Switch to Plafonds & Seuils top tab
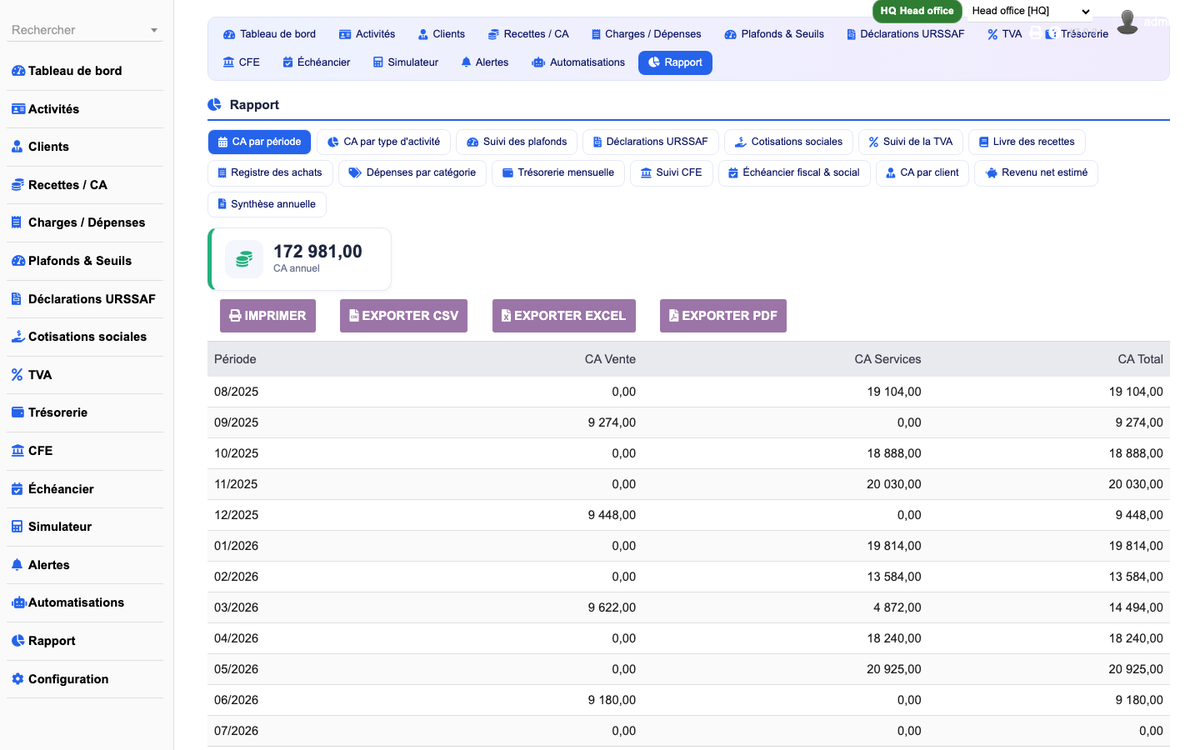 775,34
